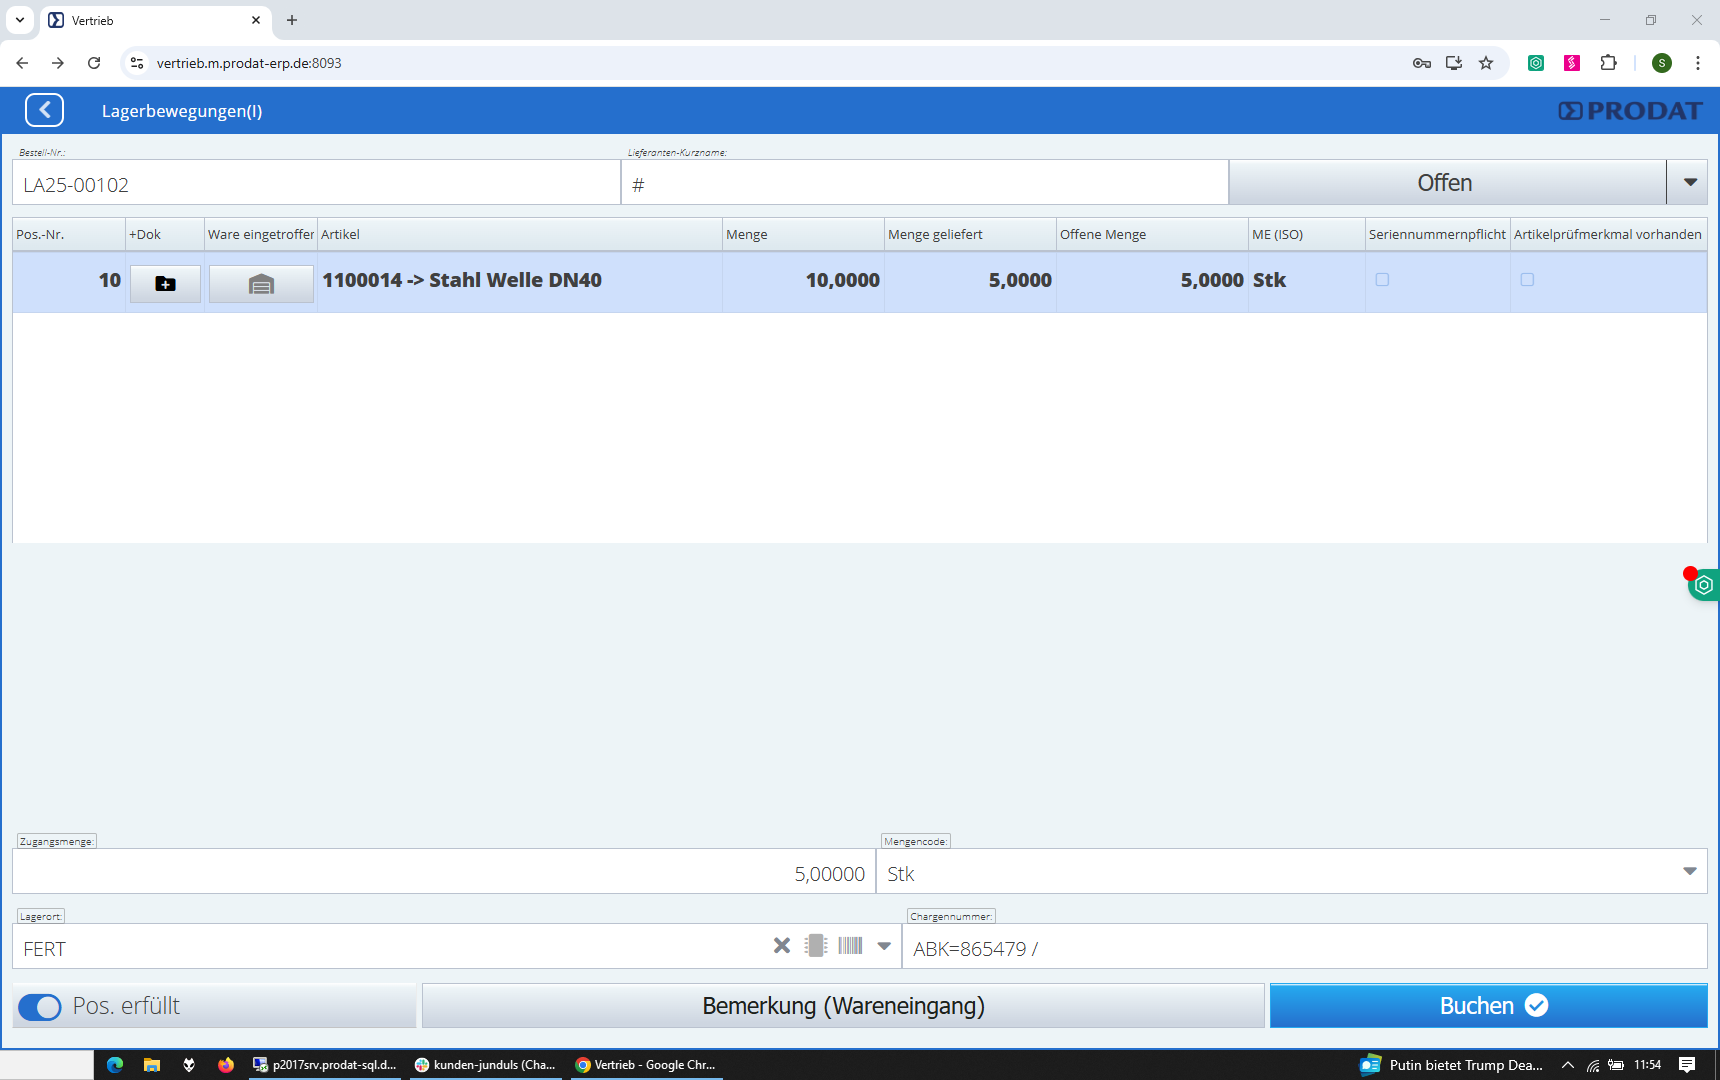Bookmark page with the star icon
Screen dimensions: 1720x1080
pyautogui.click(x=1486, y=63)
